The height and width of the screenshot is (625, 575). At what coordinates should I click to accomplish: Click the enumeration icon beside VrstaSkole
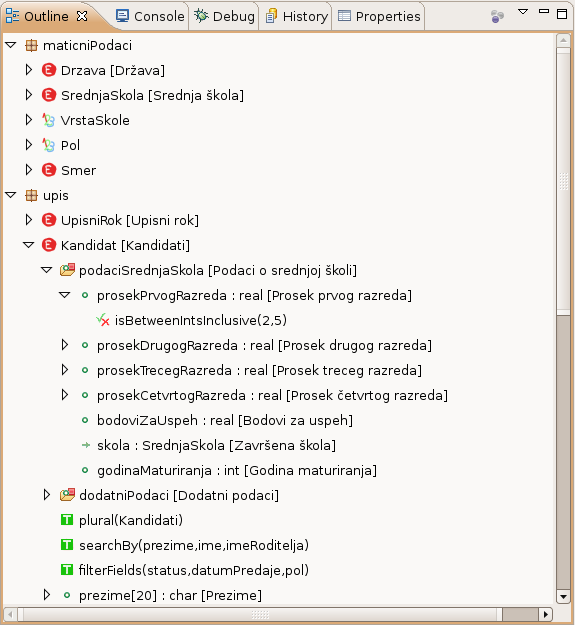coord(49,120)
